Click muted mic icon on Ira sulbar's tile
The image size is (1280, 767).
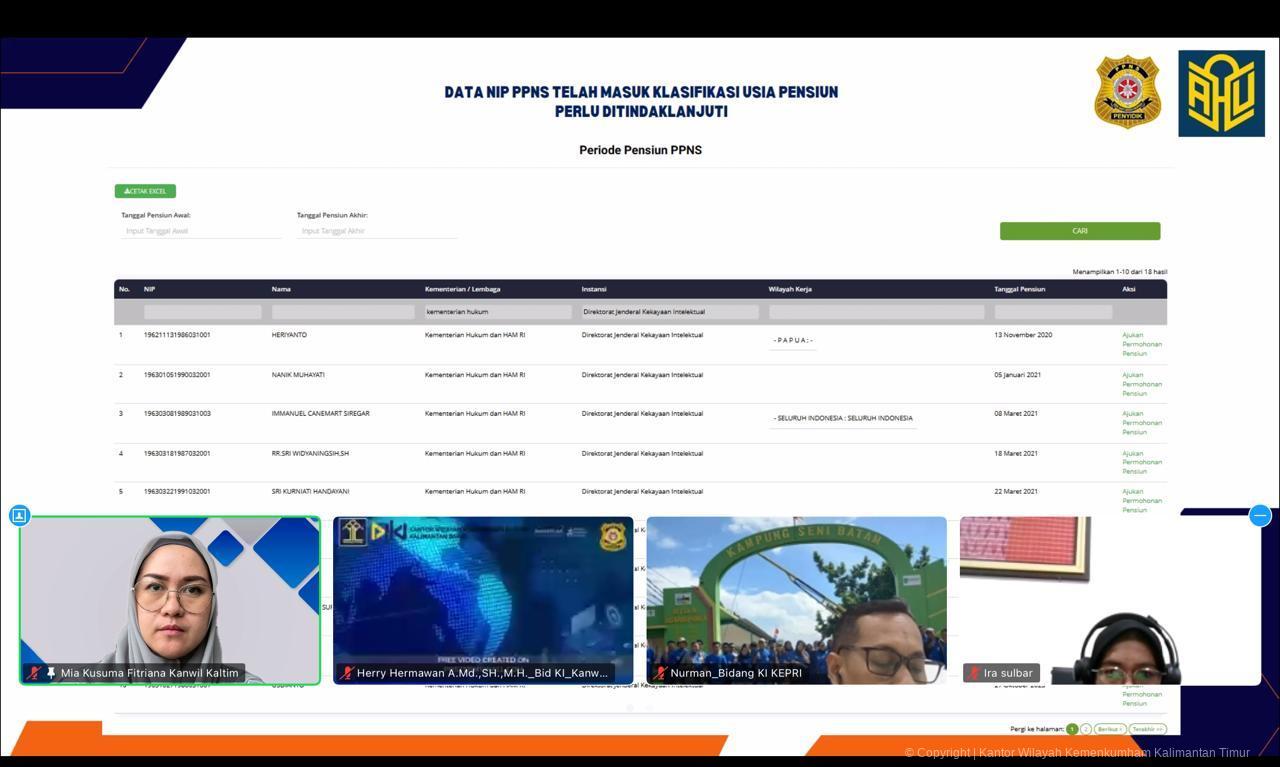974,673
